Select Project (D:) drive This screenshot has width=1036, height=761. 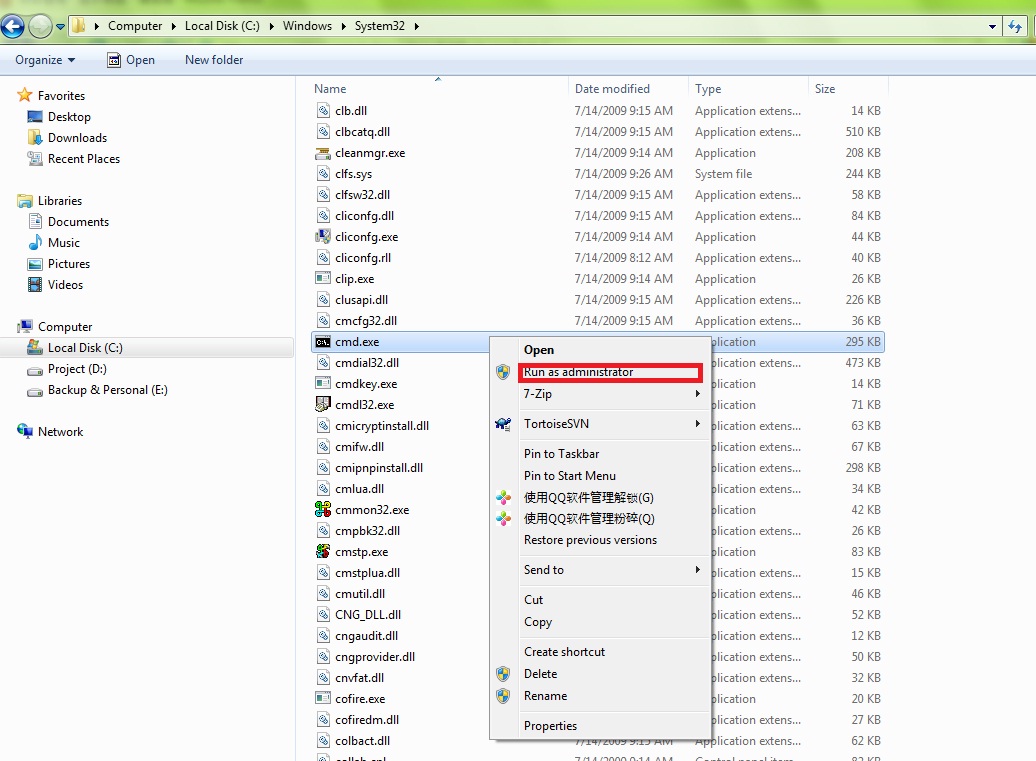click(77, 369)
